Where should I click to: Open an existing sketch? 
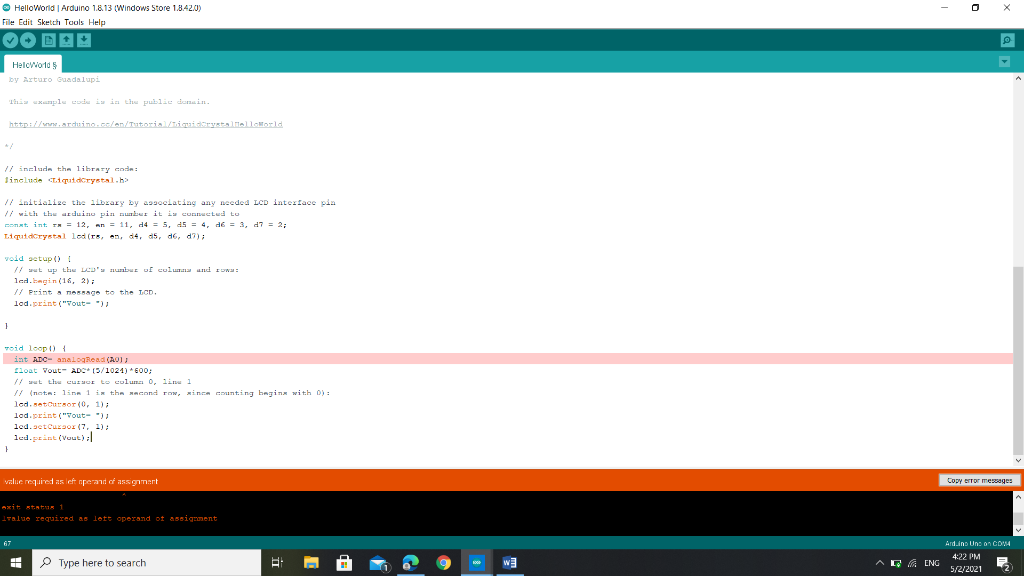[66, 40]
